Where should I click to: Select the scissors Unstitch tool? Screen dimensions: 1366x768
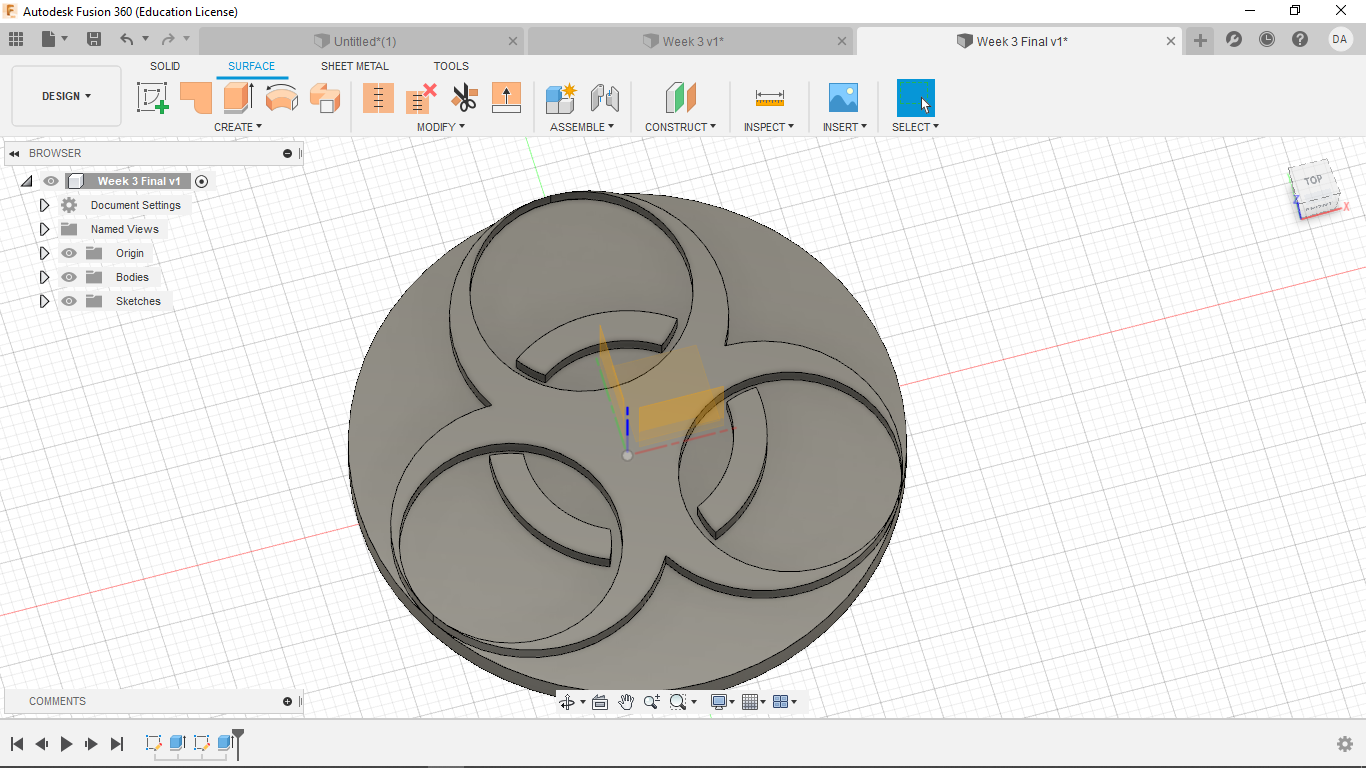pyautogui.click(x=464, y=98)
